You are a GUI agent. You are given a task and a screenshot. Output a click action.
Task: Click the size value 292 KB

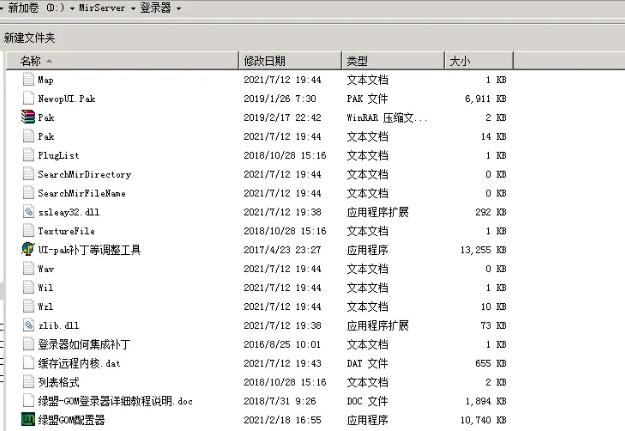[491, 212]
